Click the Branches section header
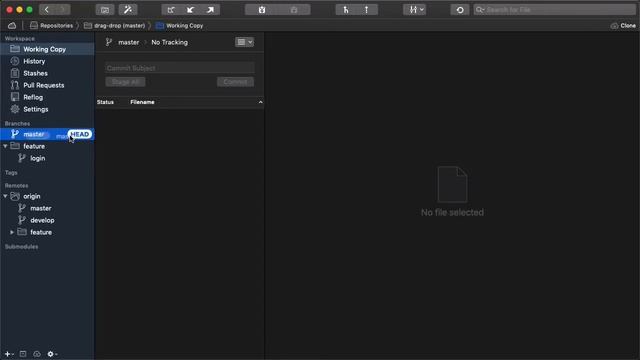Screen dimensions: 640x360 (17, 123)
